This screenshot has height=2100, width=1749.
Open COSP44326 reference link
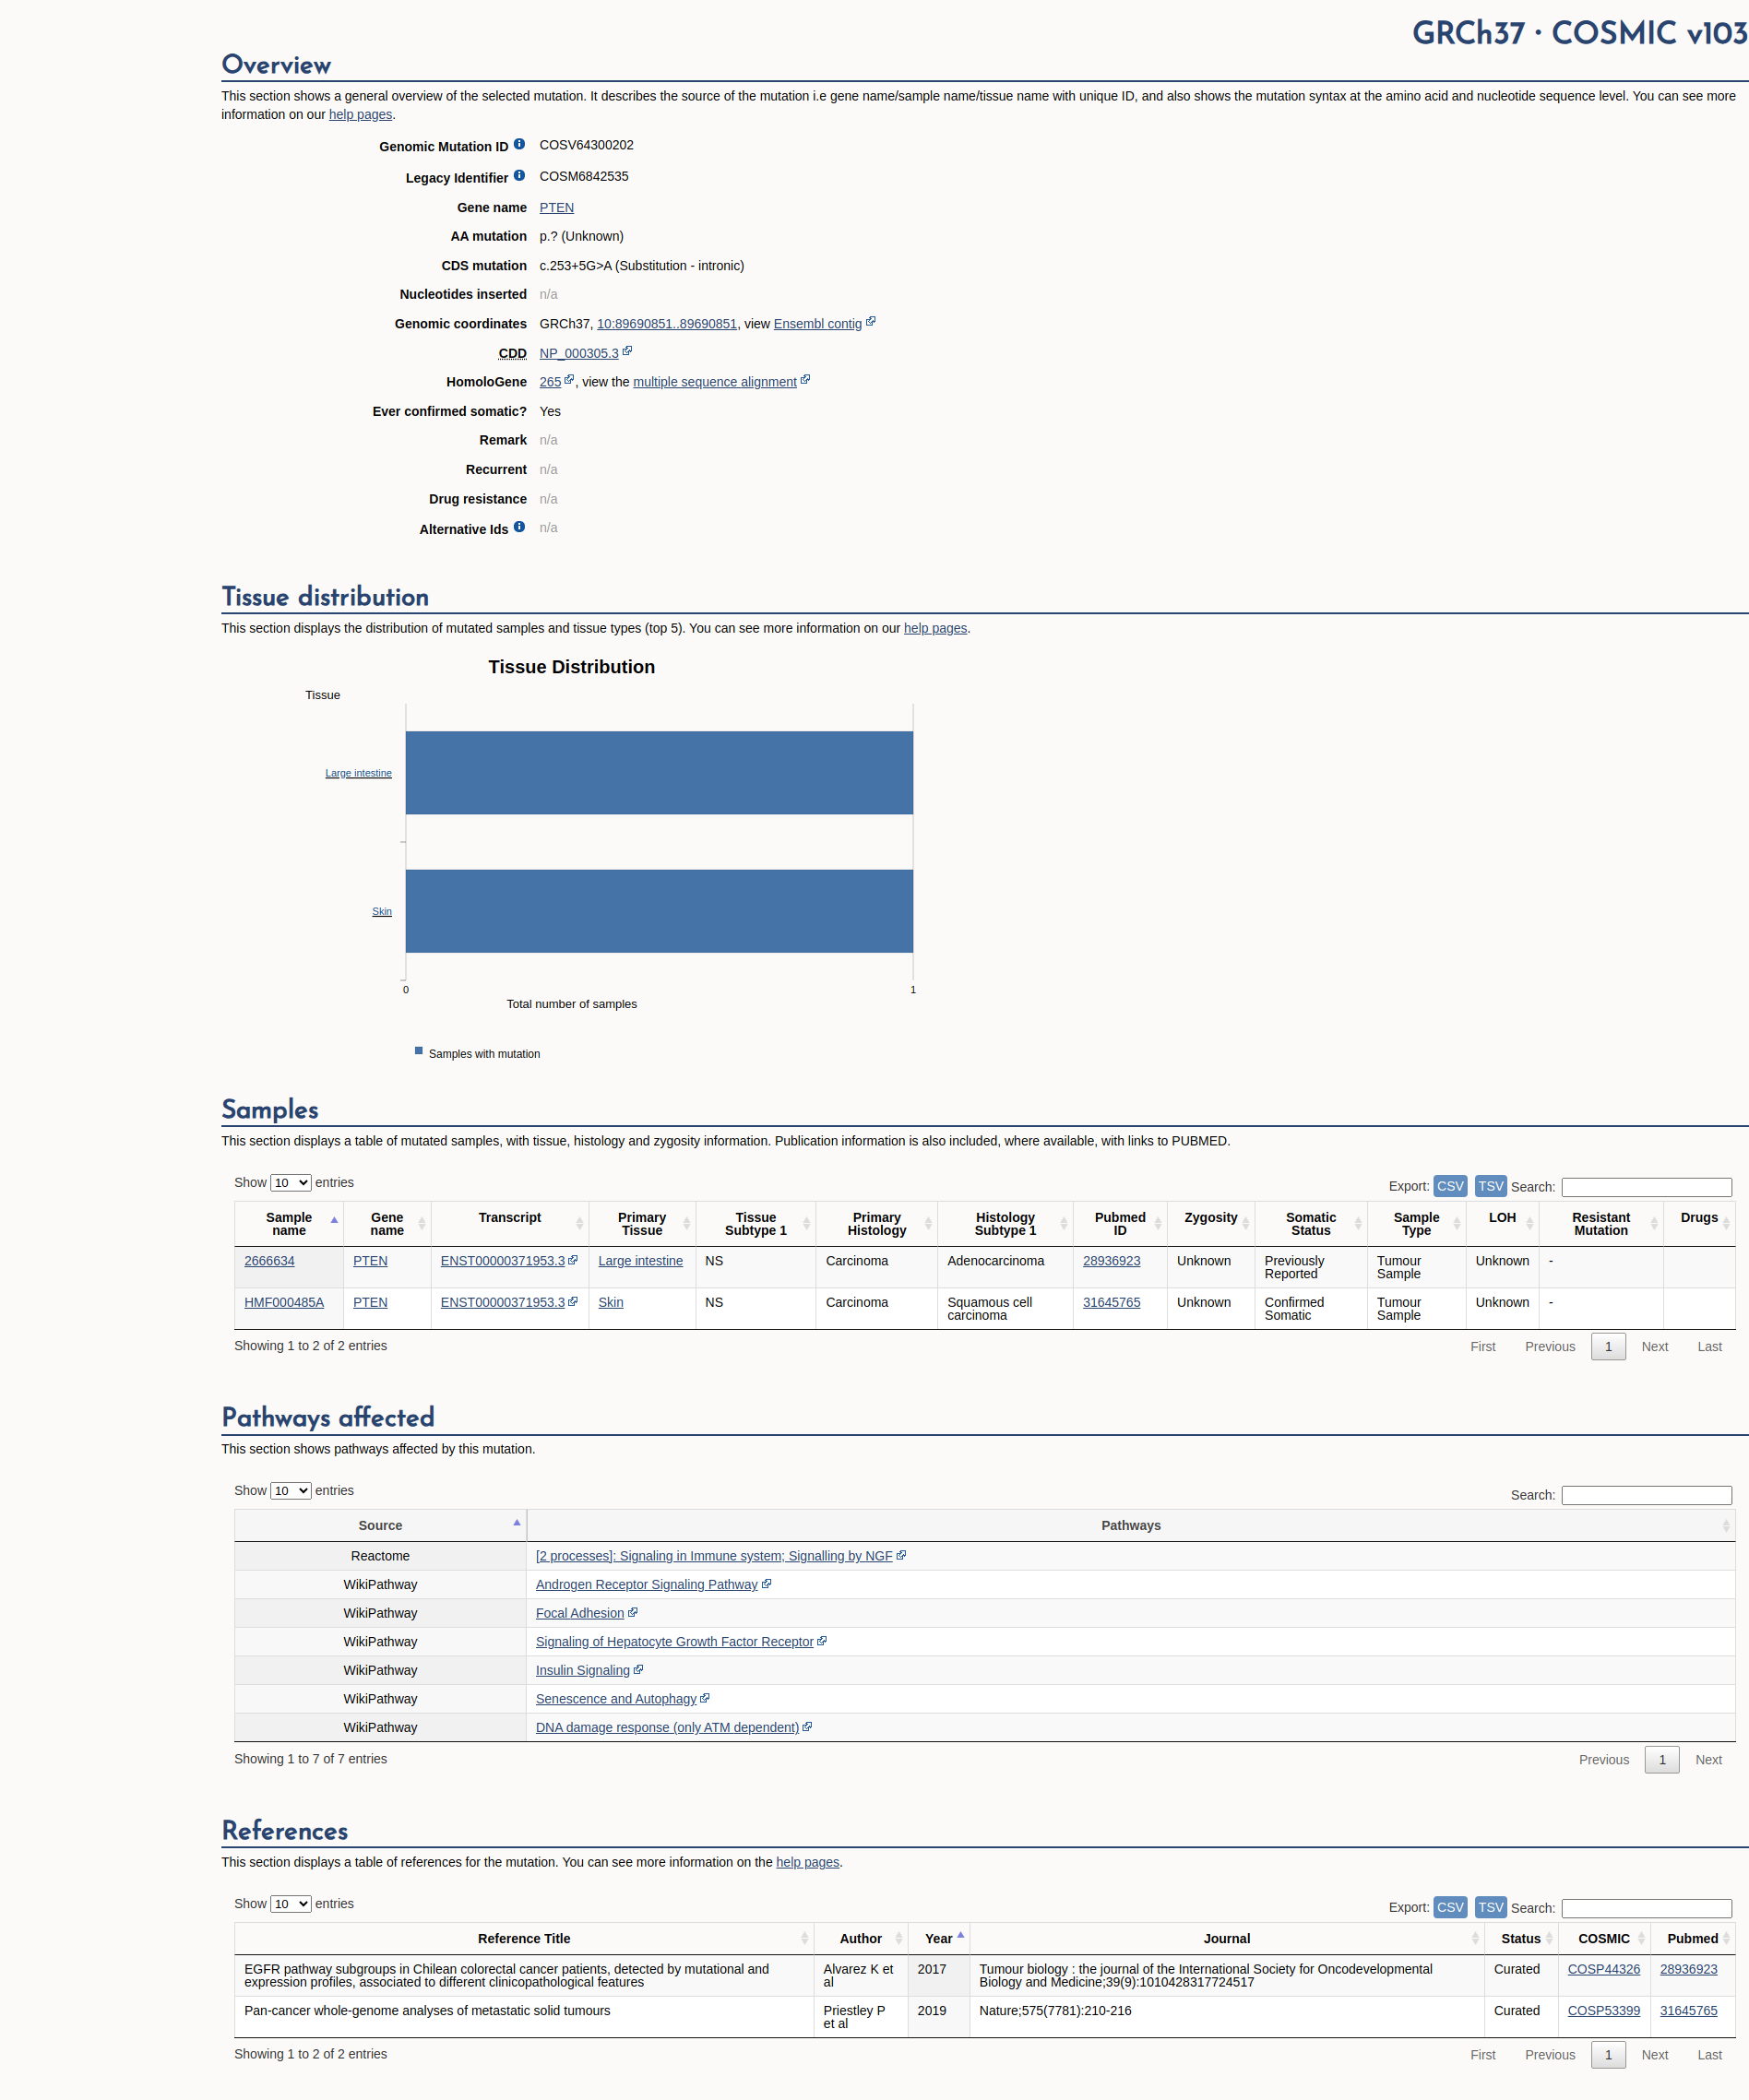click(1603, 1969)
